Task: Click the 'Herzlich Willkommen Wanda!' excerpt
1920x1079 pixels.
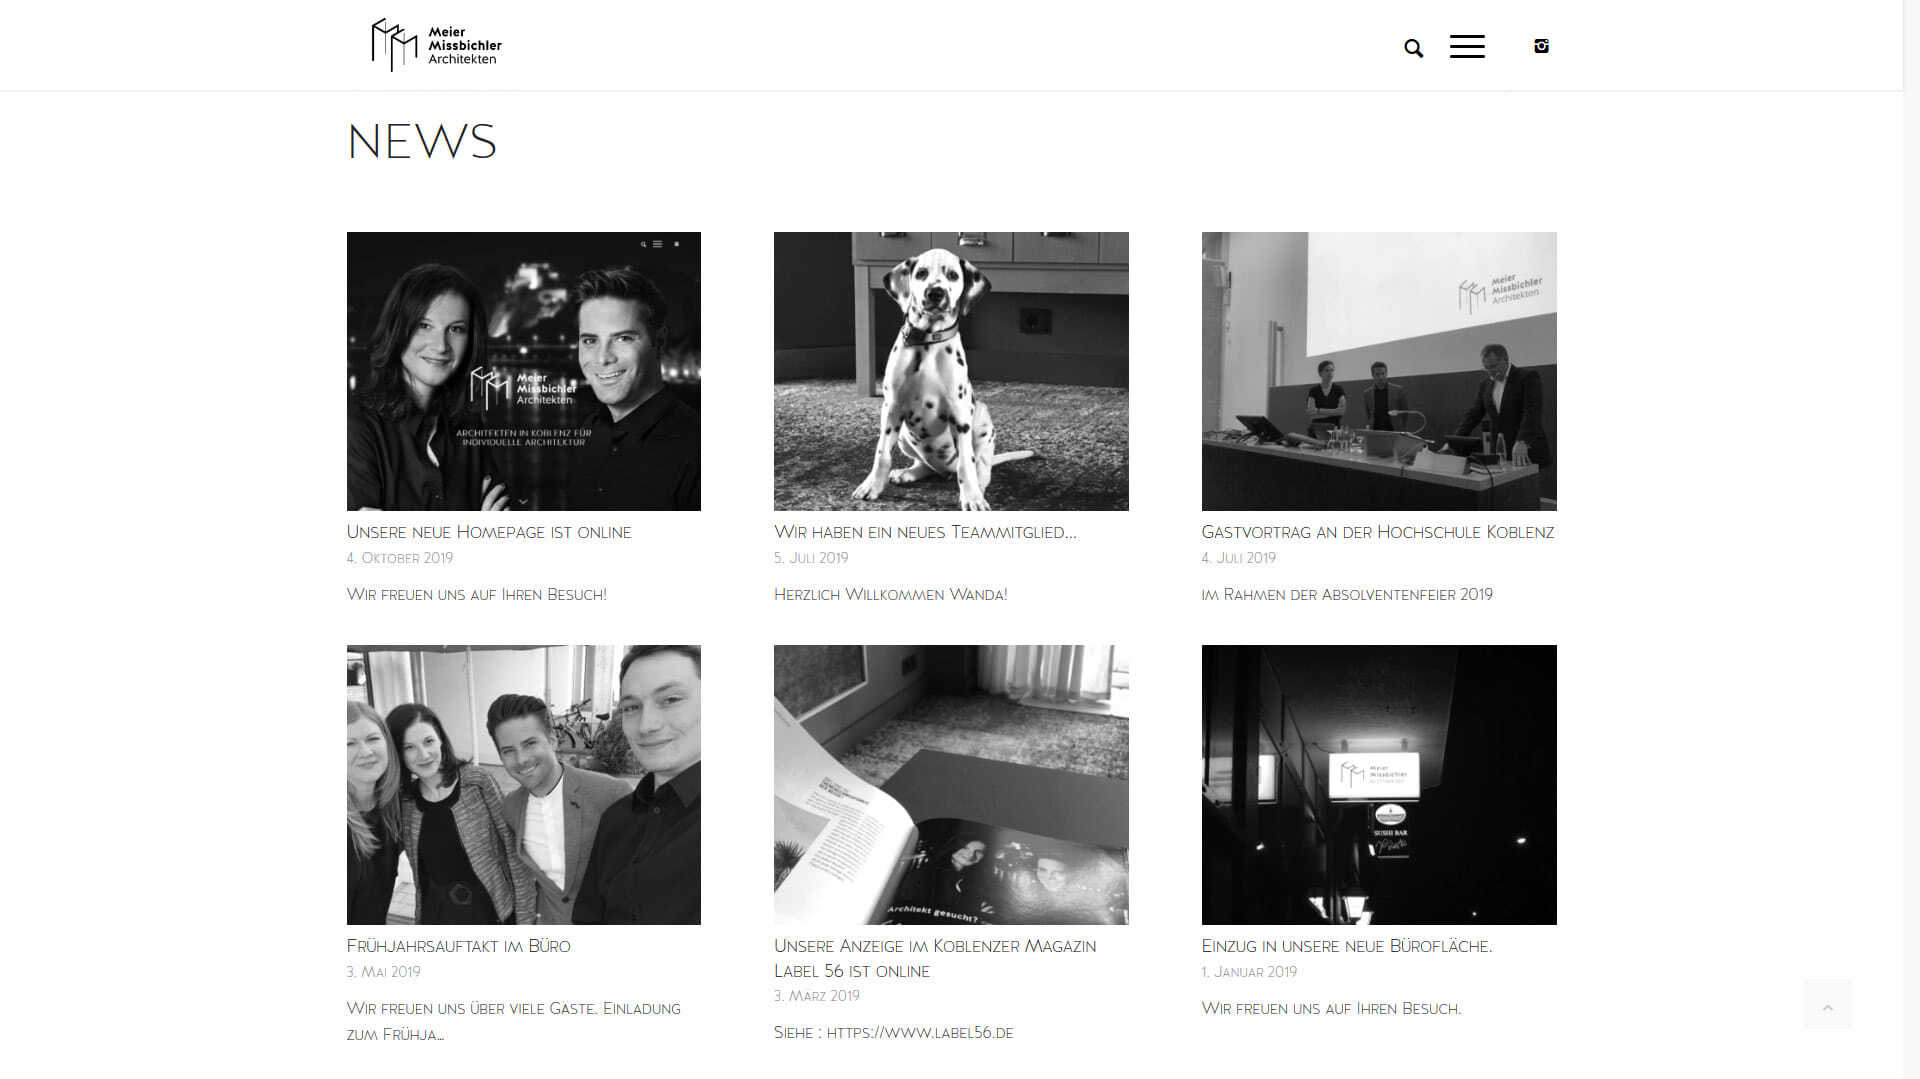Action: click(890, 594)
